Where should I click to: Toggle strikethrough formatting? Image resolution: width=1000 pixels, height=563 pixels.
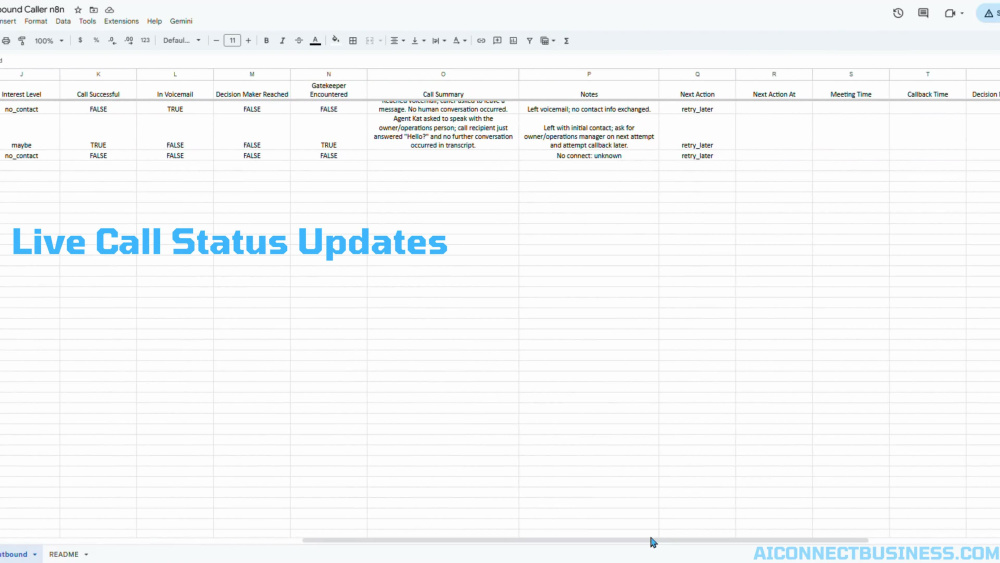point(298,40)
